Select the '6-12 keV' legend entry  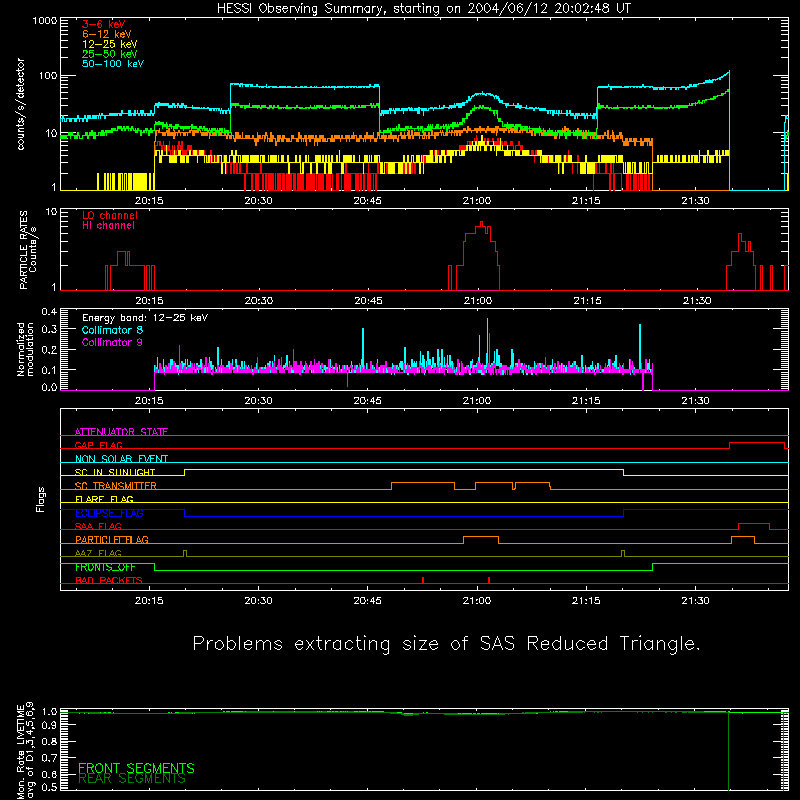(107, 34)
